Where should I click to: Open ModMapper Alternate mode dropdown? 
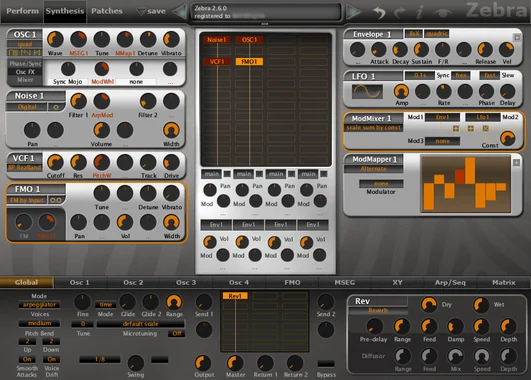tap(374, 169)
